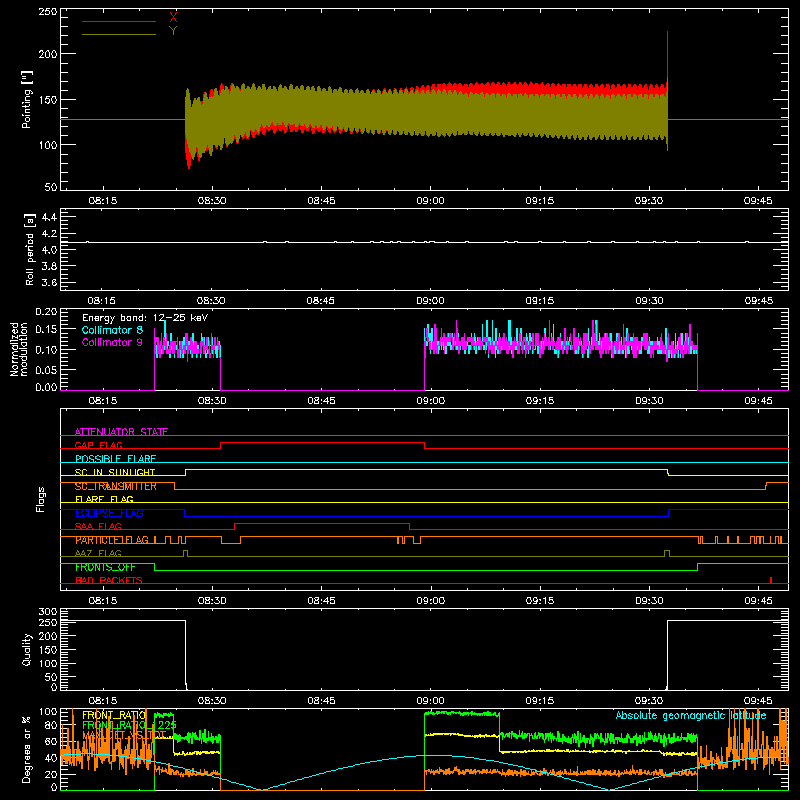Click the 09:15 tick under the modulation plot

click(x=540, y=401)
